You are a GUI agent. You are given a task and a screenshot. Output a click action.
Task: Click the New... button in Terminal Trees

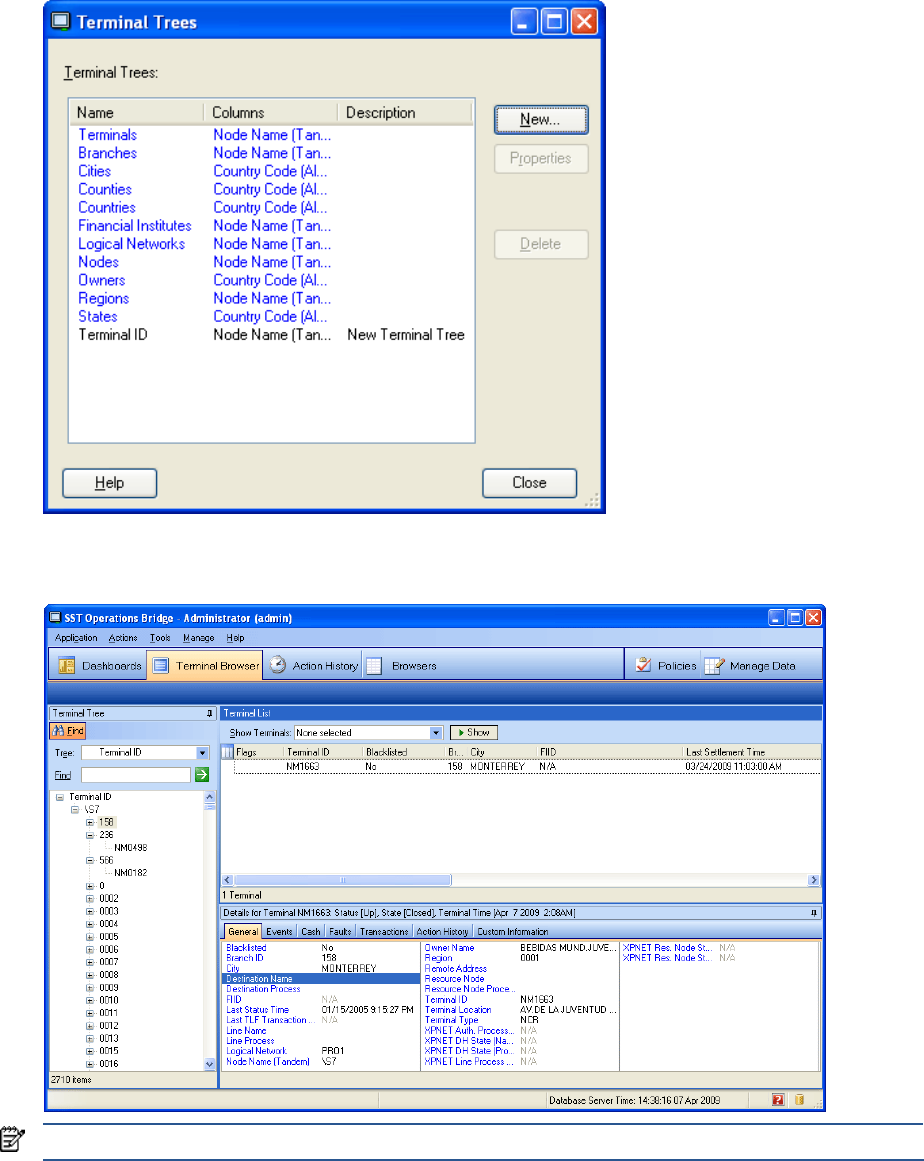pos(540,119)
